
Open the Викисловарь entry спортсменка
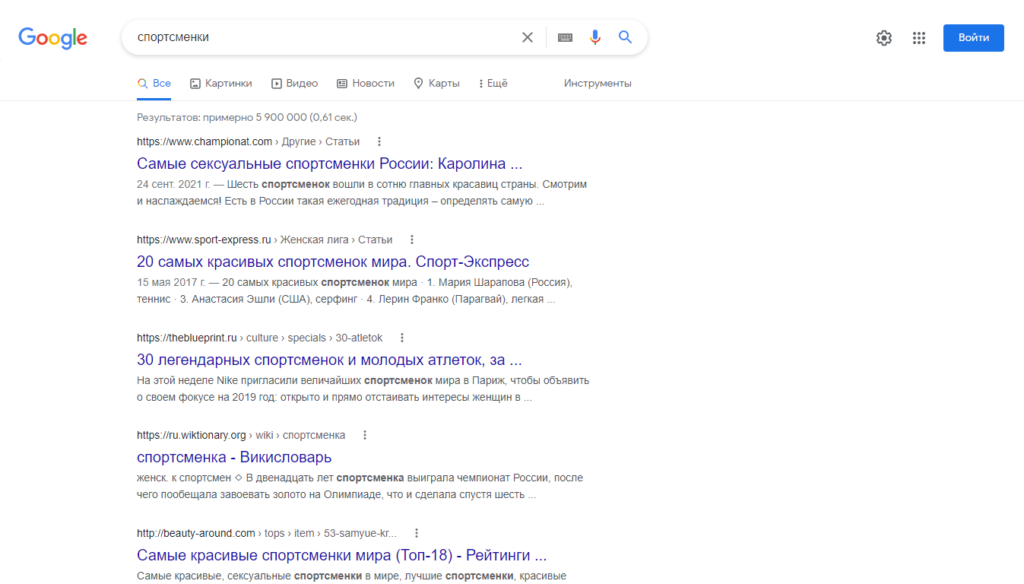point(234,457)
